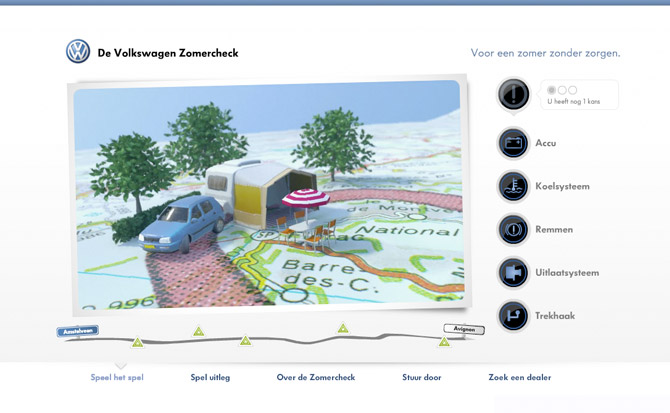This screenshot has height=413, width=670.
Task: Select the first triangle route marker
Action: (x=137, y=342)
